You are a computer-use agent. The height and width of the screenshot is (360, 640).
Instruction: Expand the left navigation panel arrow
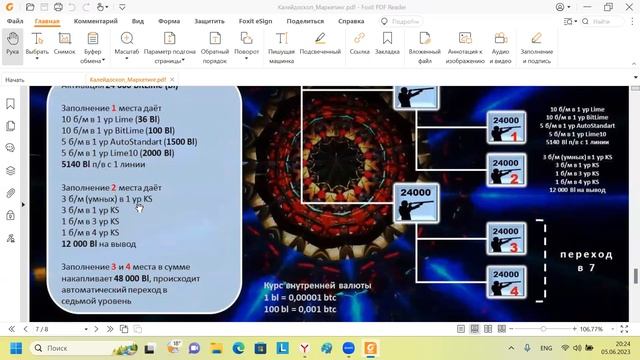[23, 204]
